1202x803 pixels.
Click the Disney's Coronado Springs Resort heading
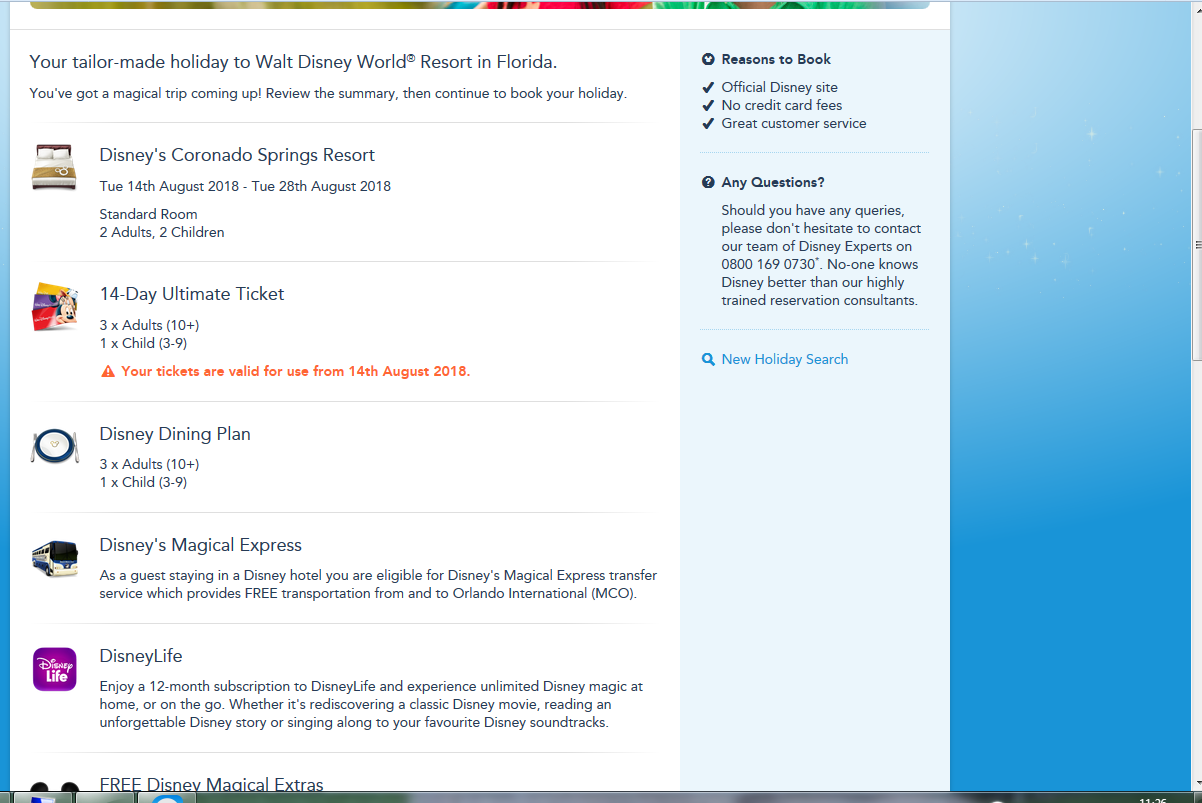[237, 155]
